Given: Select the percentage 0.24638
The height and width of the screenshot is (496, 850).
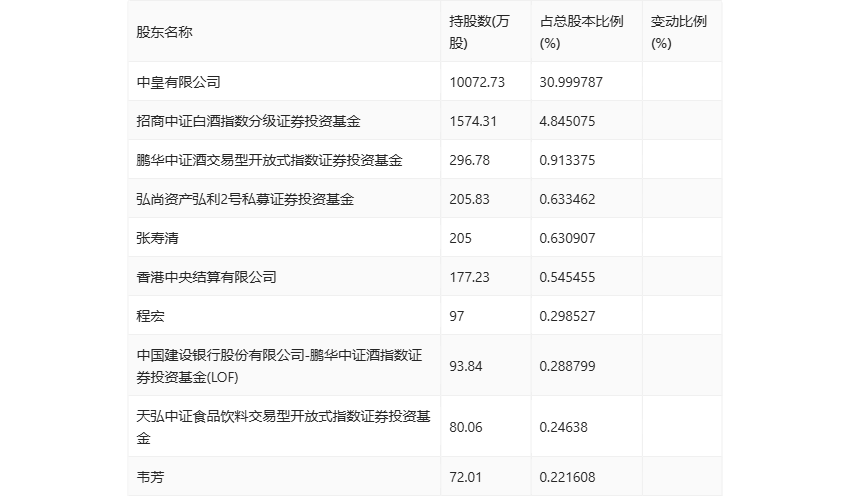Looking at the screenshot, I should pos(563,427).
